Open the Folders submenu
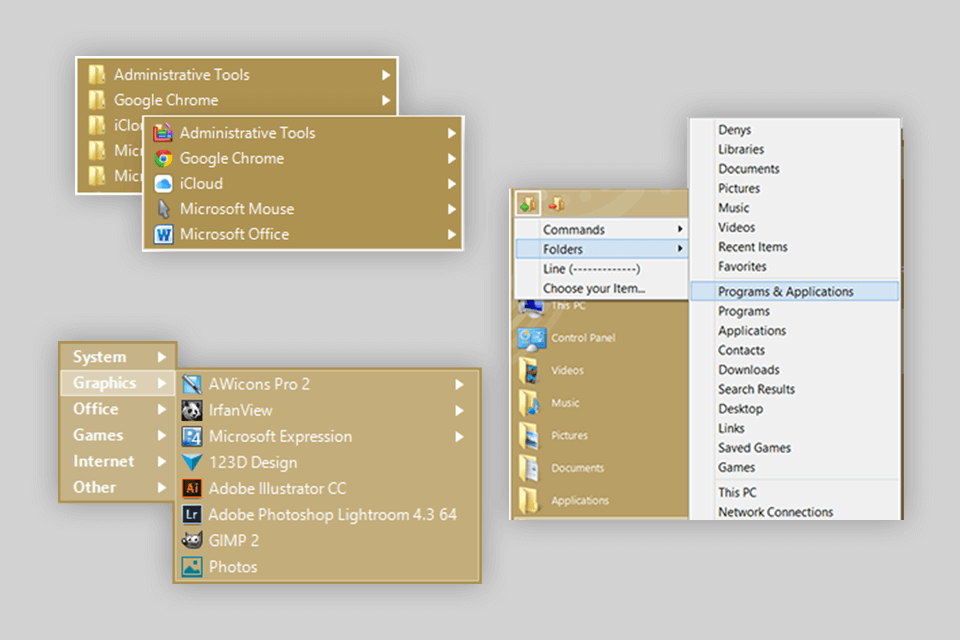 coord(602,249)
